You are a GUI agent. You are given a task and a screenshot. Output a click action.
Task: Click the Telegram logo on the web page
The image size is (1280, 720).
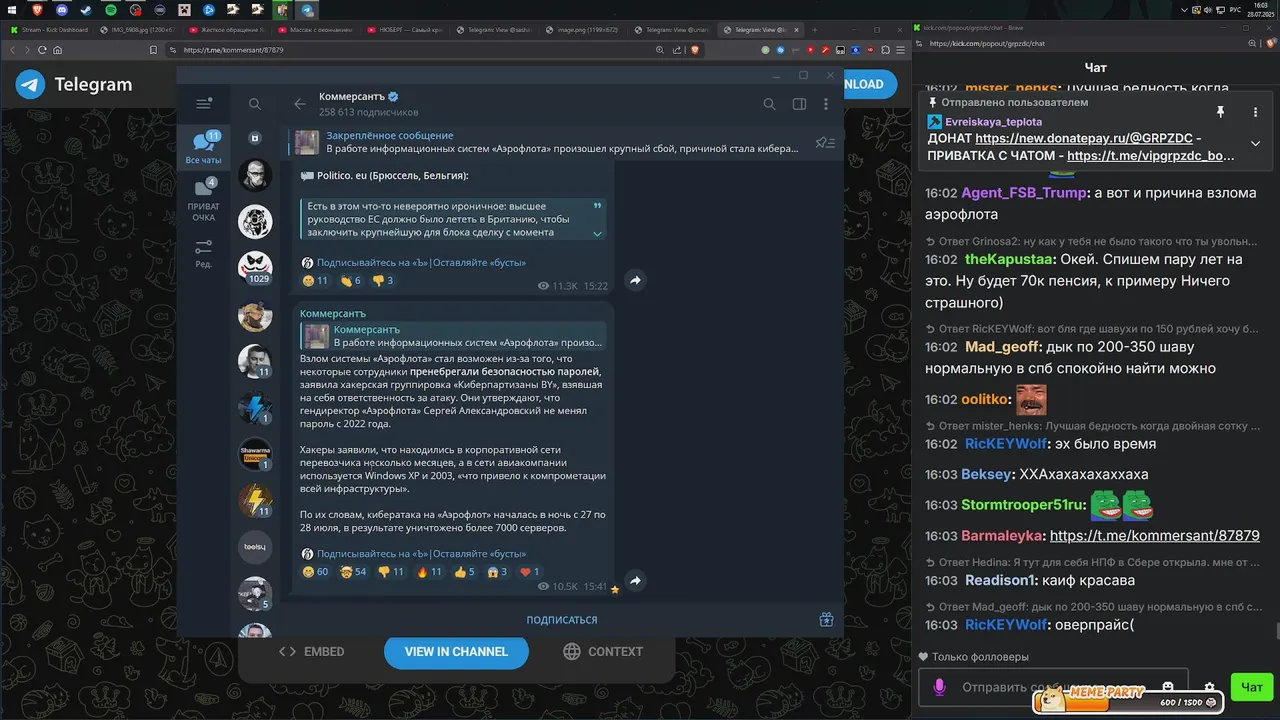pyautogui.click(x=74, y=85)
